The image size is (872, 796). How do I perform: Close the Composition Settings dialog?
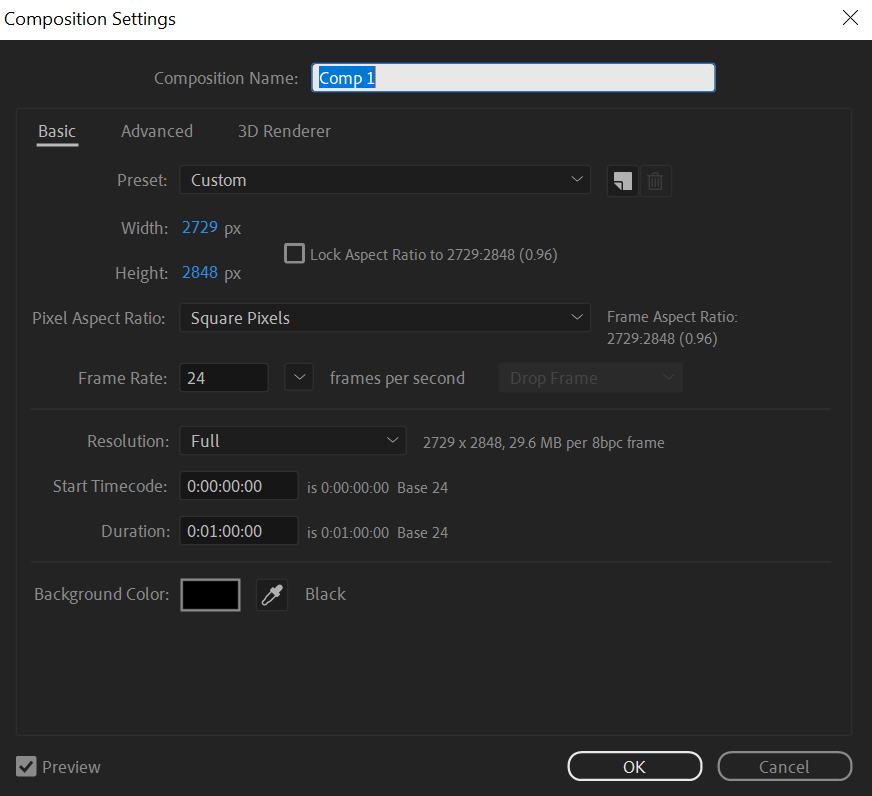(x=849, y=18)
